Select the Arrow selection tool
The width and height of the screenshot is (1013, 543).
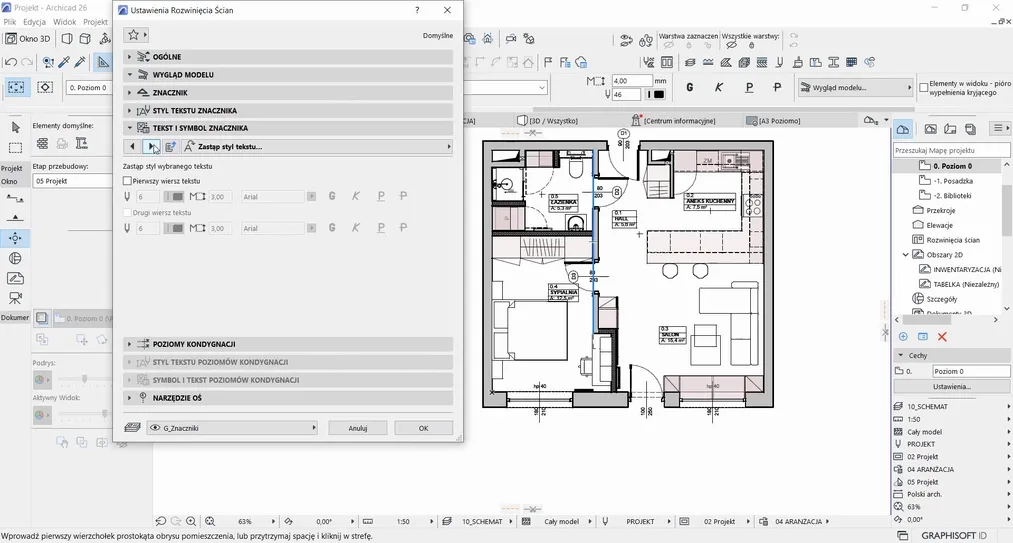pyautogui.click(x=15, y=127)
